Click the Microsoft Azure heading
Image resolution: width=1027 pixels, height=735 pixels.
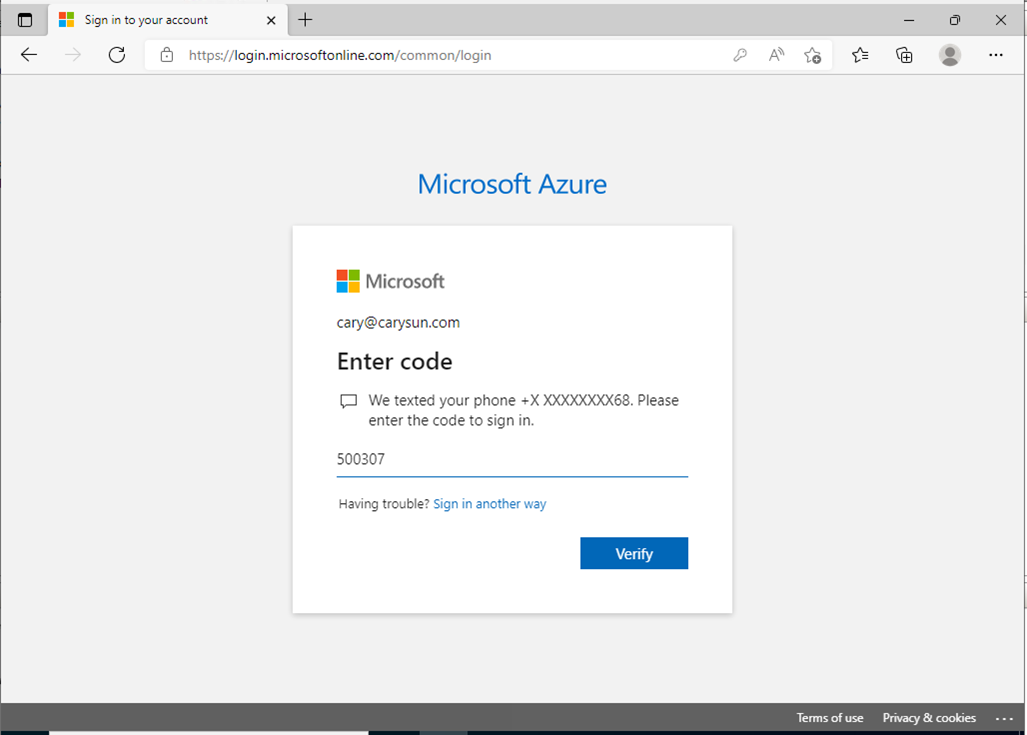(512, 184)
